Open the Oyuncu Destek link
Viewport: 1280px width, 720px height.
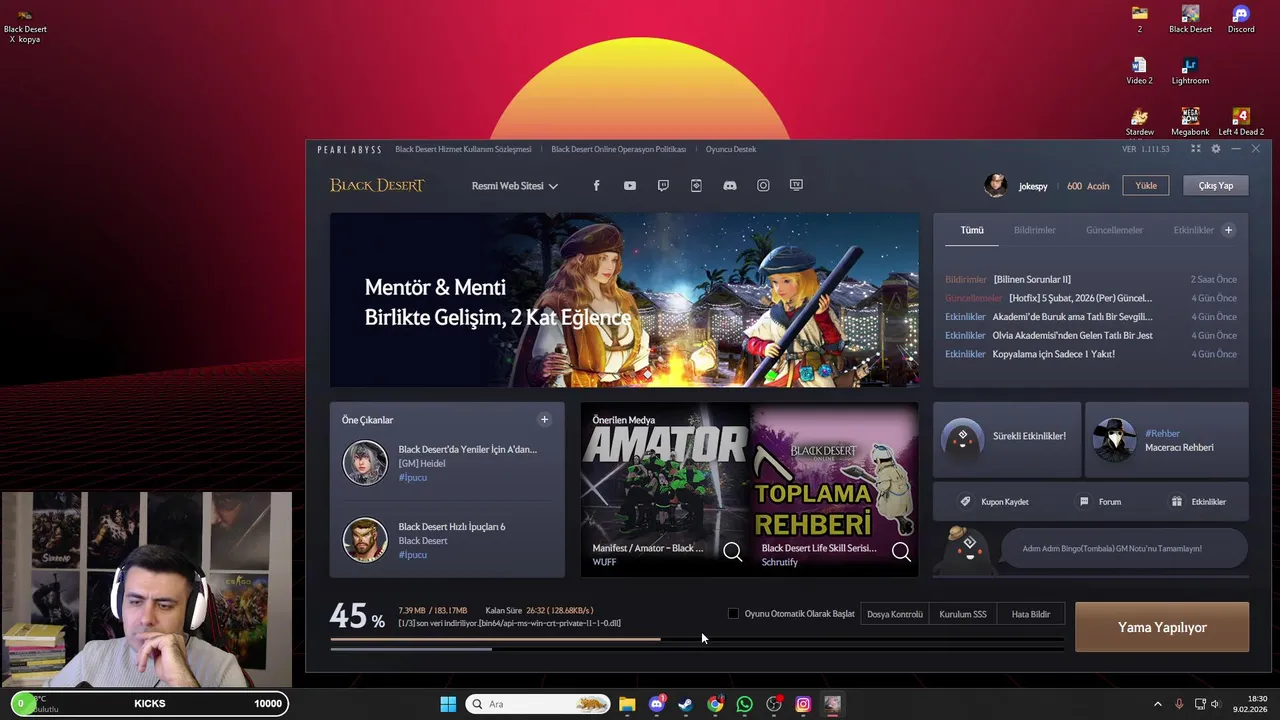731,149
